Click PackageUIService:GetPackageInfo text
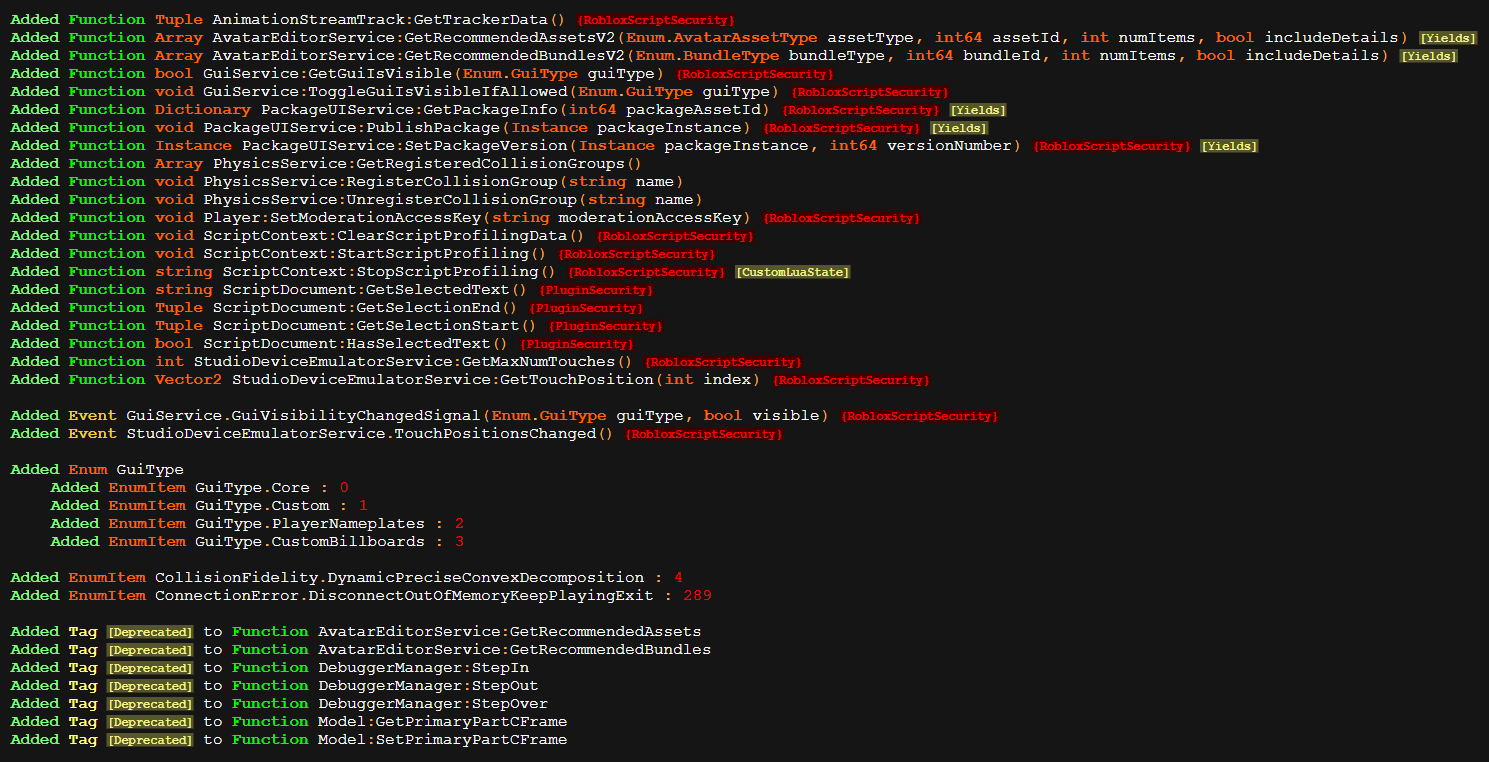Image resolution: width=1489 pixels, height=762 pixels. [x=409, y=109]
